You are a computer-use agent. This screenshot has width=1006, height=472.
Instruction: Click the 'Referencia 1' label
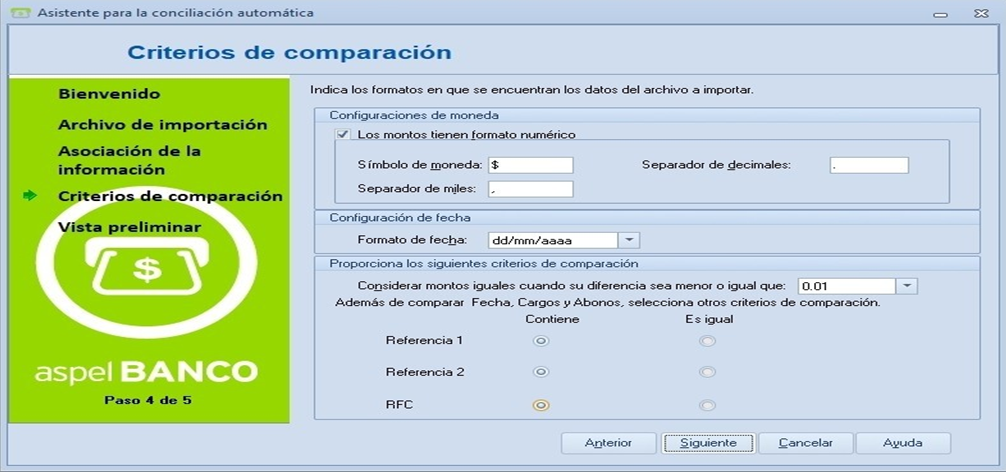pos(424,341)
